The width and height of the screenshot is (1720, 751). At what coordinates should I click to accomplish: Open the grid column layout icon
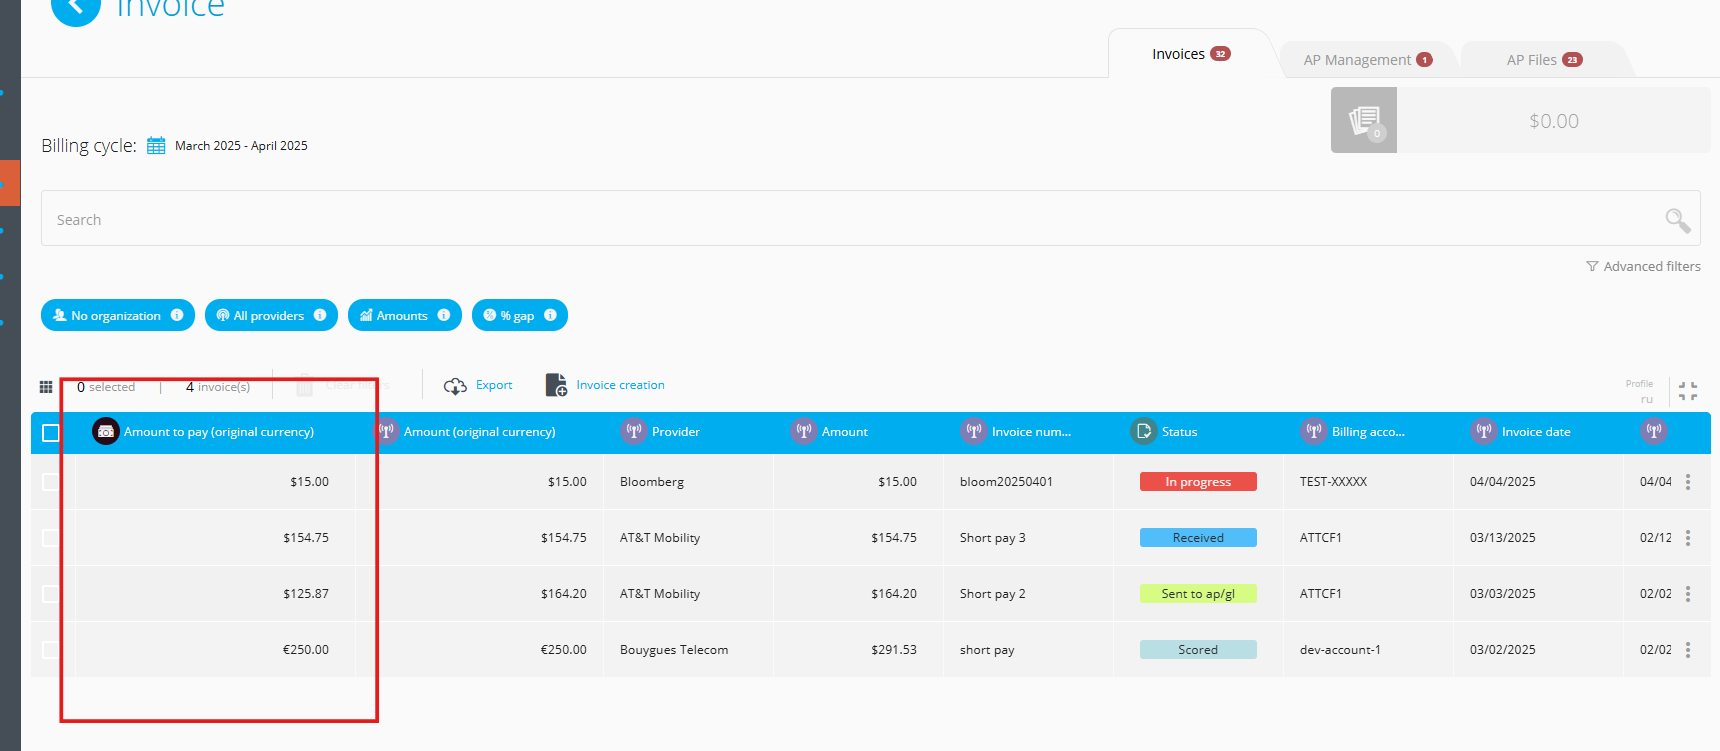(x=46, y=387)
